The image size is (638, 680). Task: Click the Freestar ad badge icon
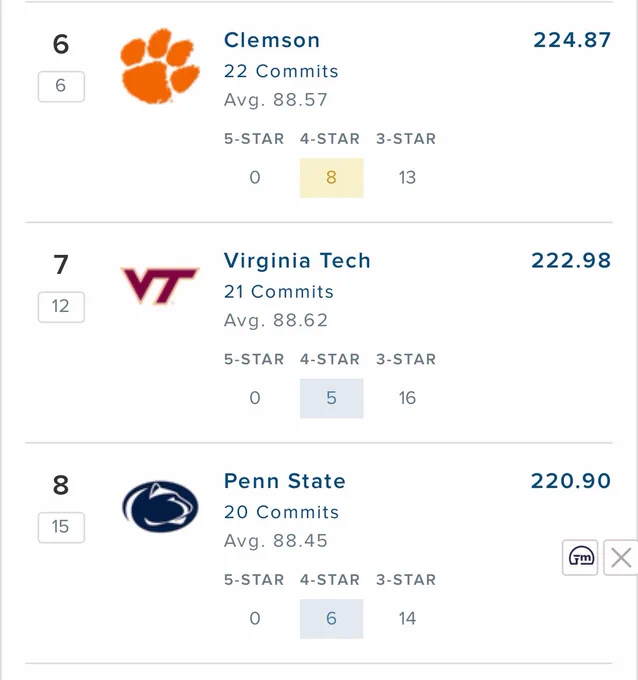(x=580, y=557)
